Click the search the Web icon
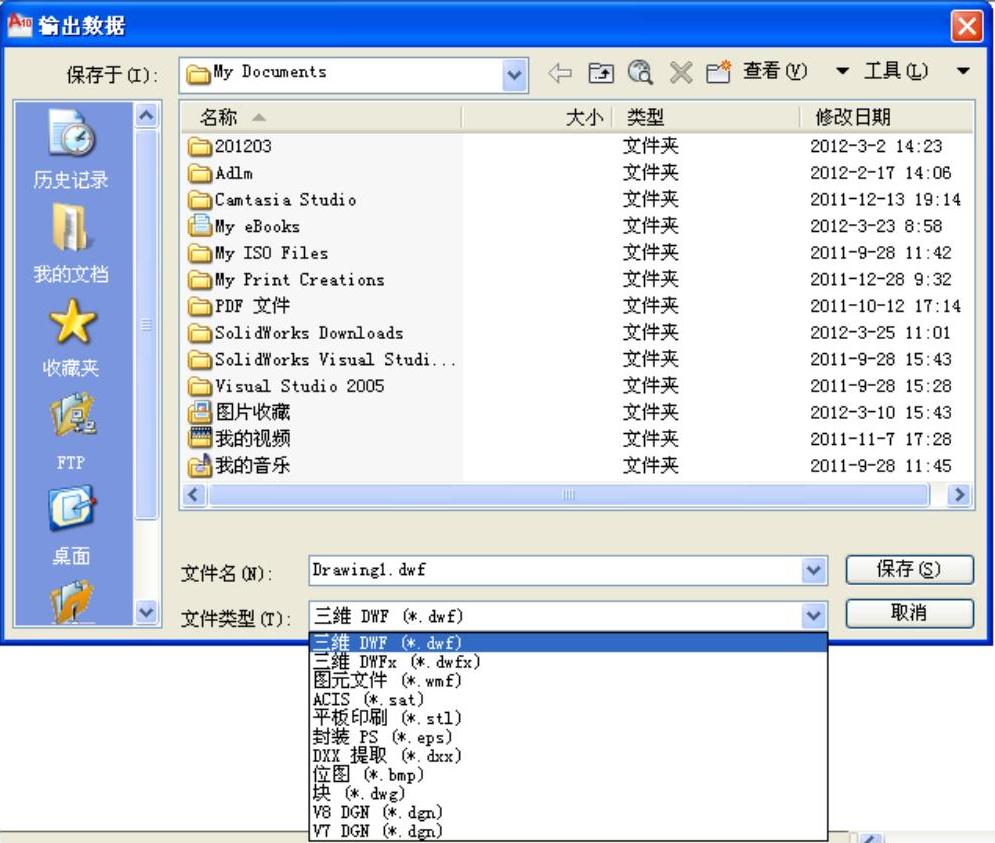995x843 pixels. (x=639, y=72)
